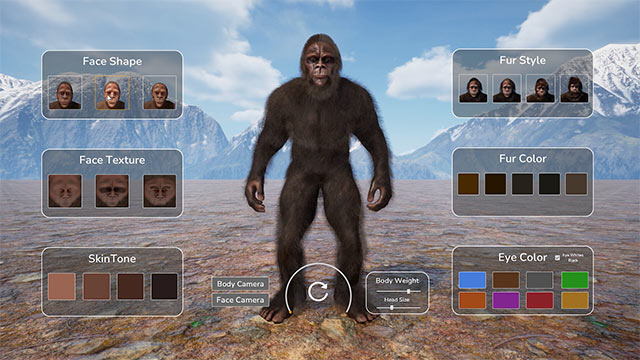
Task: Set eye color to green
Action: coord(575,280)
